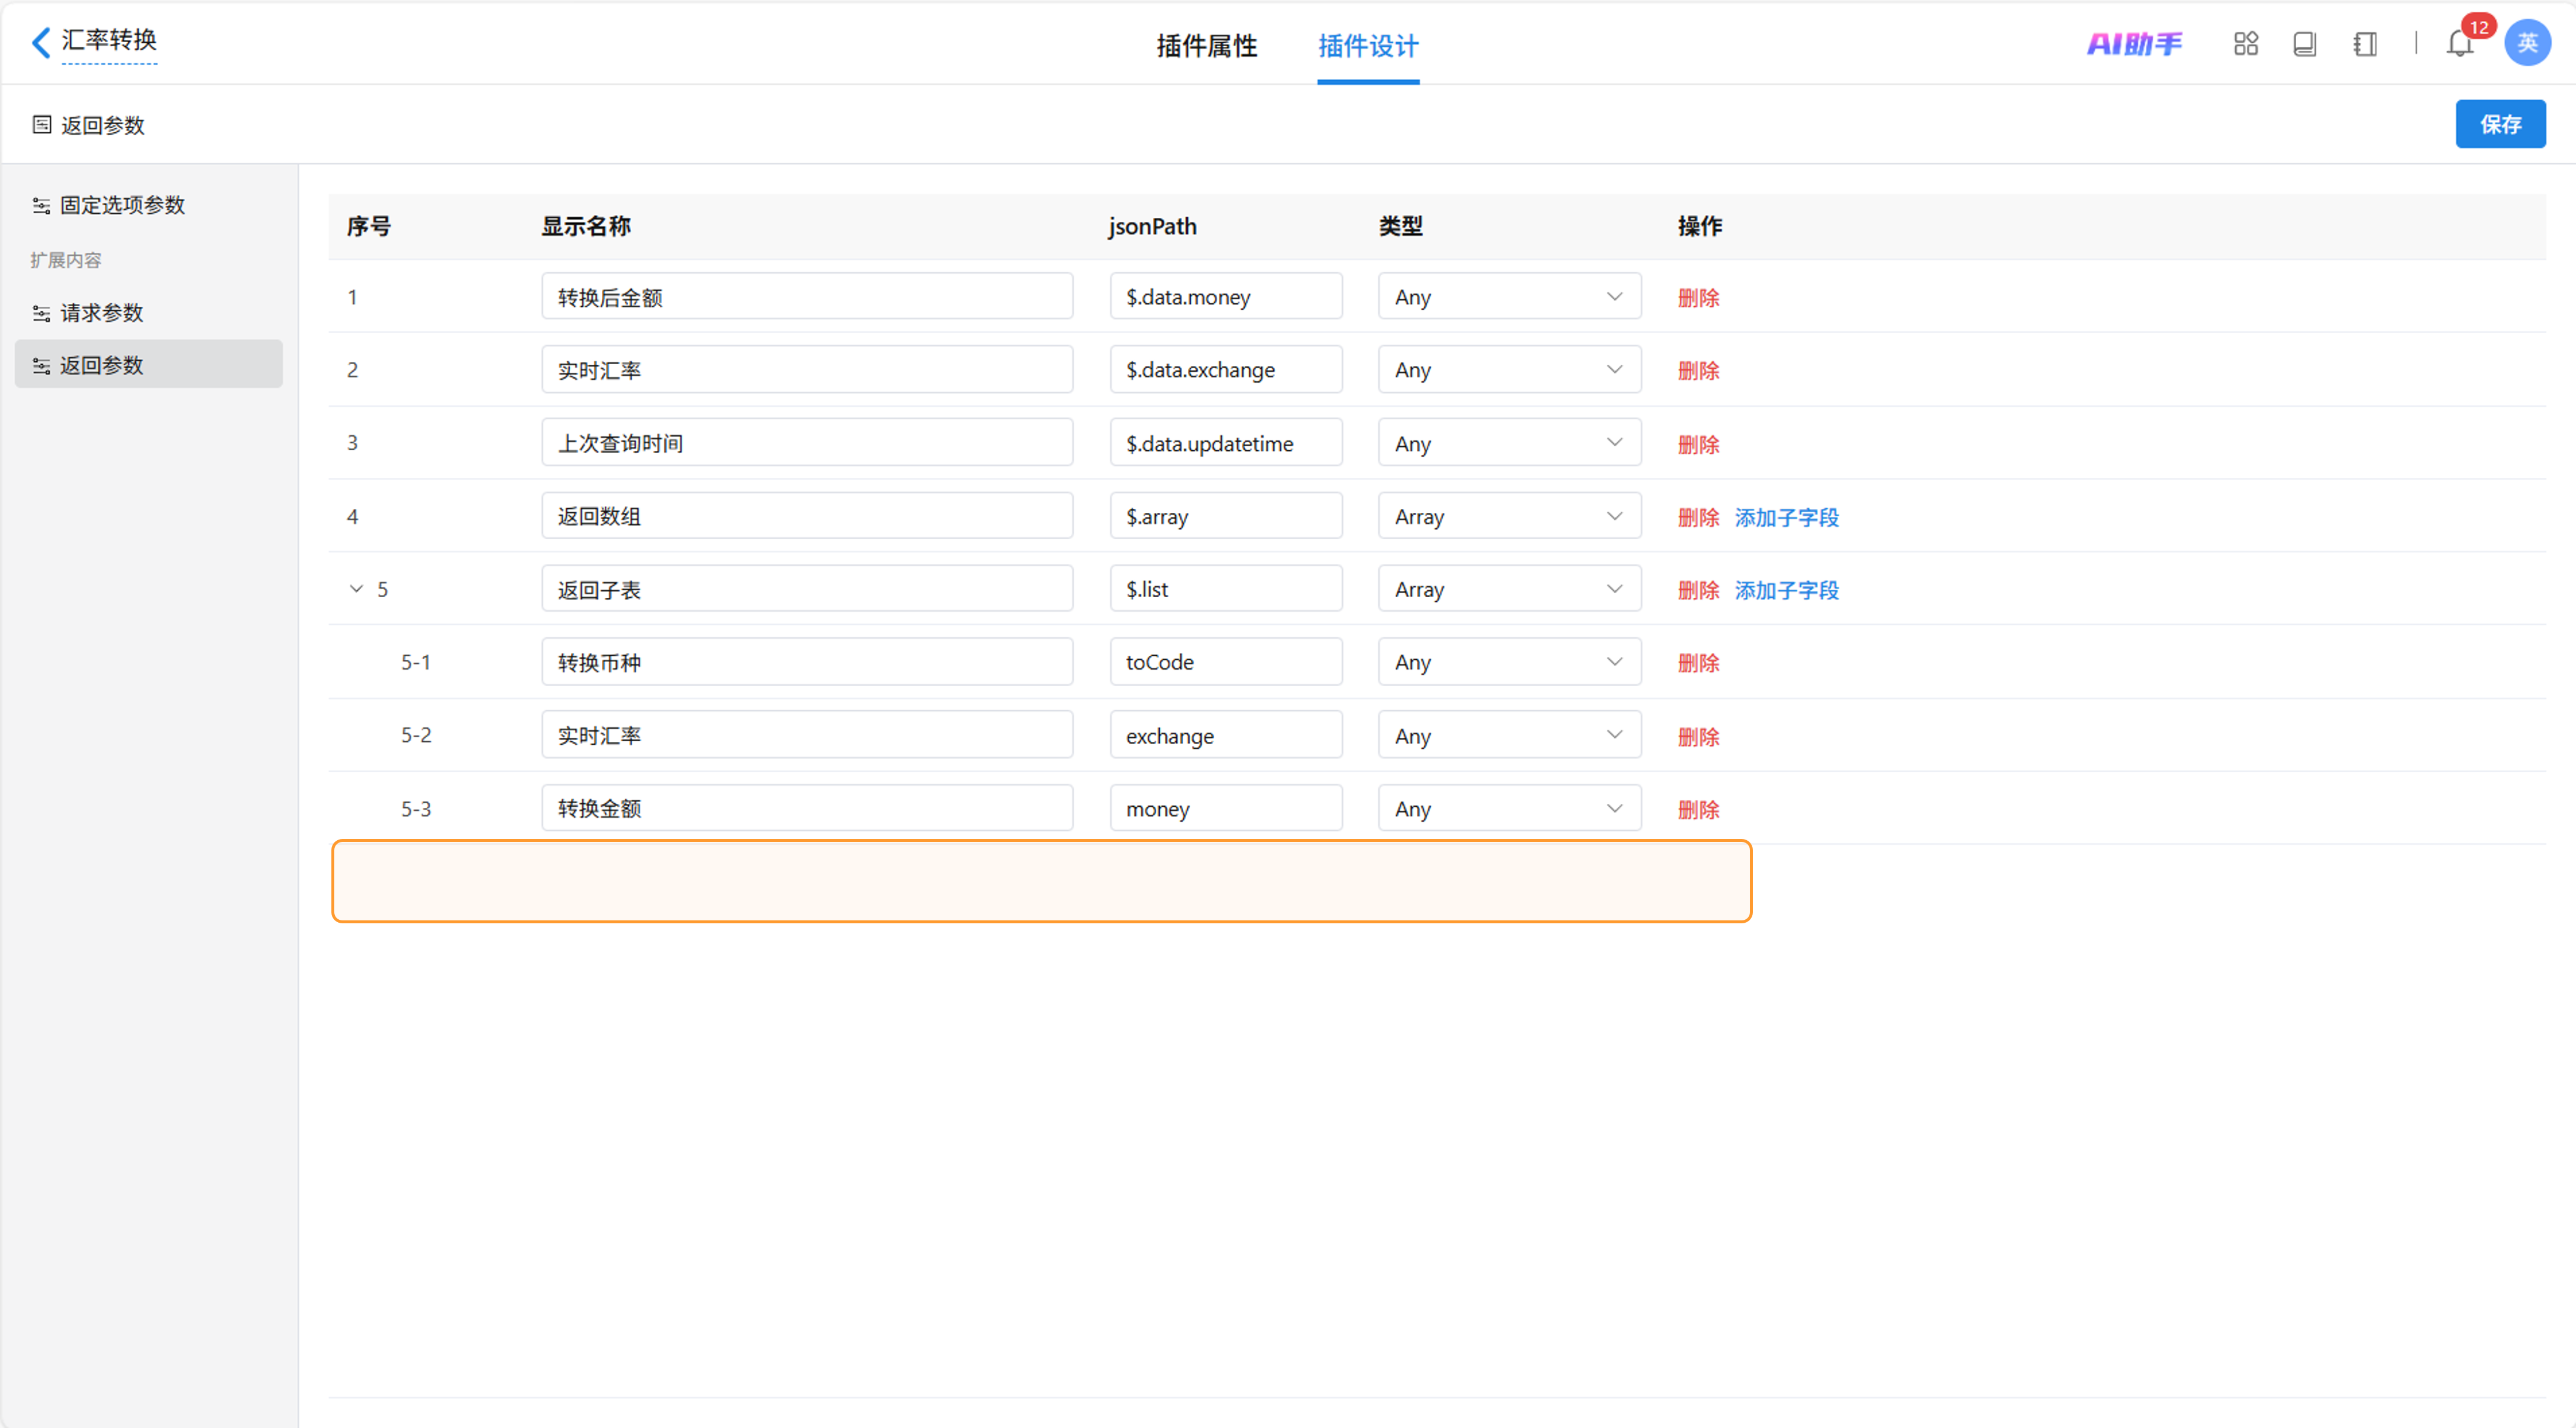Open the AI助手 assistant
This screenshot has width=2576, height=1428.
click(x=2134, y=44)
